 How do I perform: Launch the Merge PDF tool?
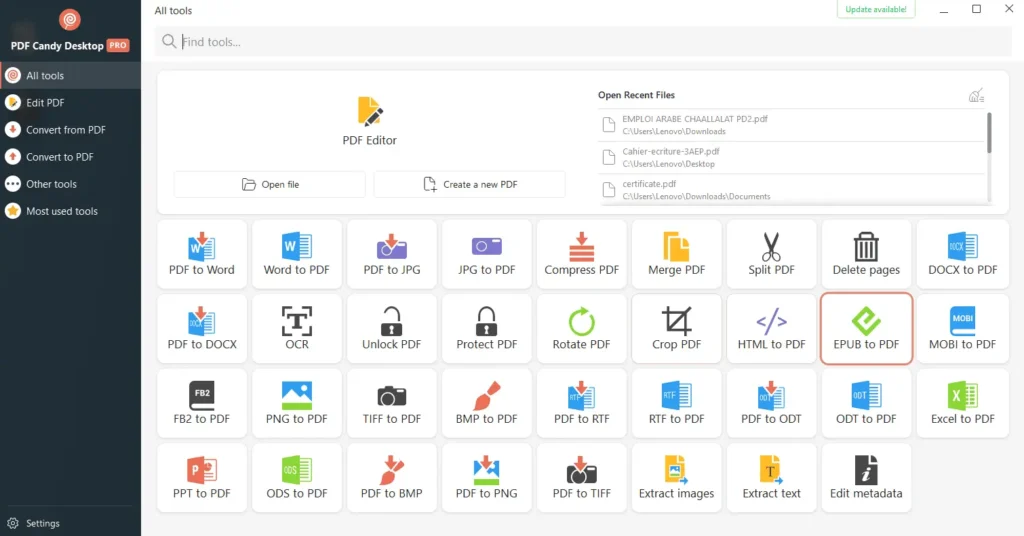point(676,254)
